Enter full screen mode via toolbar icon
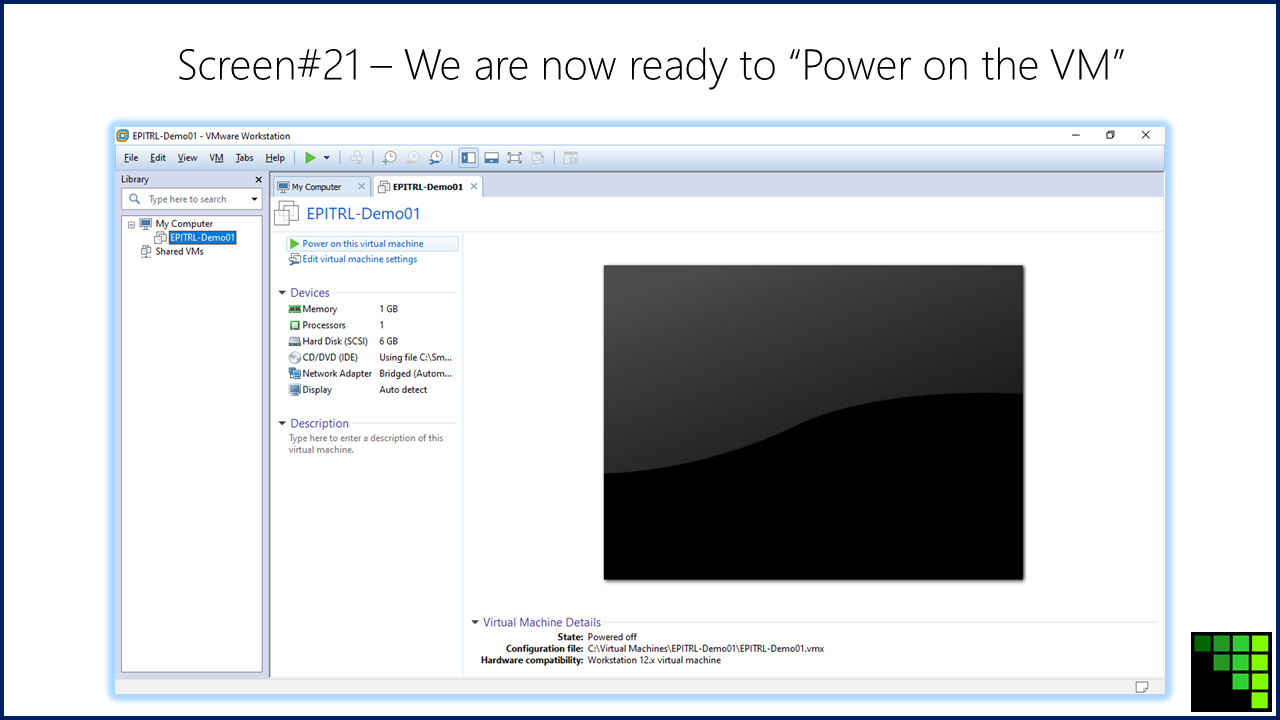This screenshot has height=720, width=1280. coord(514,158)
